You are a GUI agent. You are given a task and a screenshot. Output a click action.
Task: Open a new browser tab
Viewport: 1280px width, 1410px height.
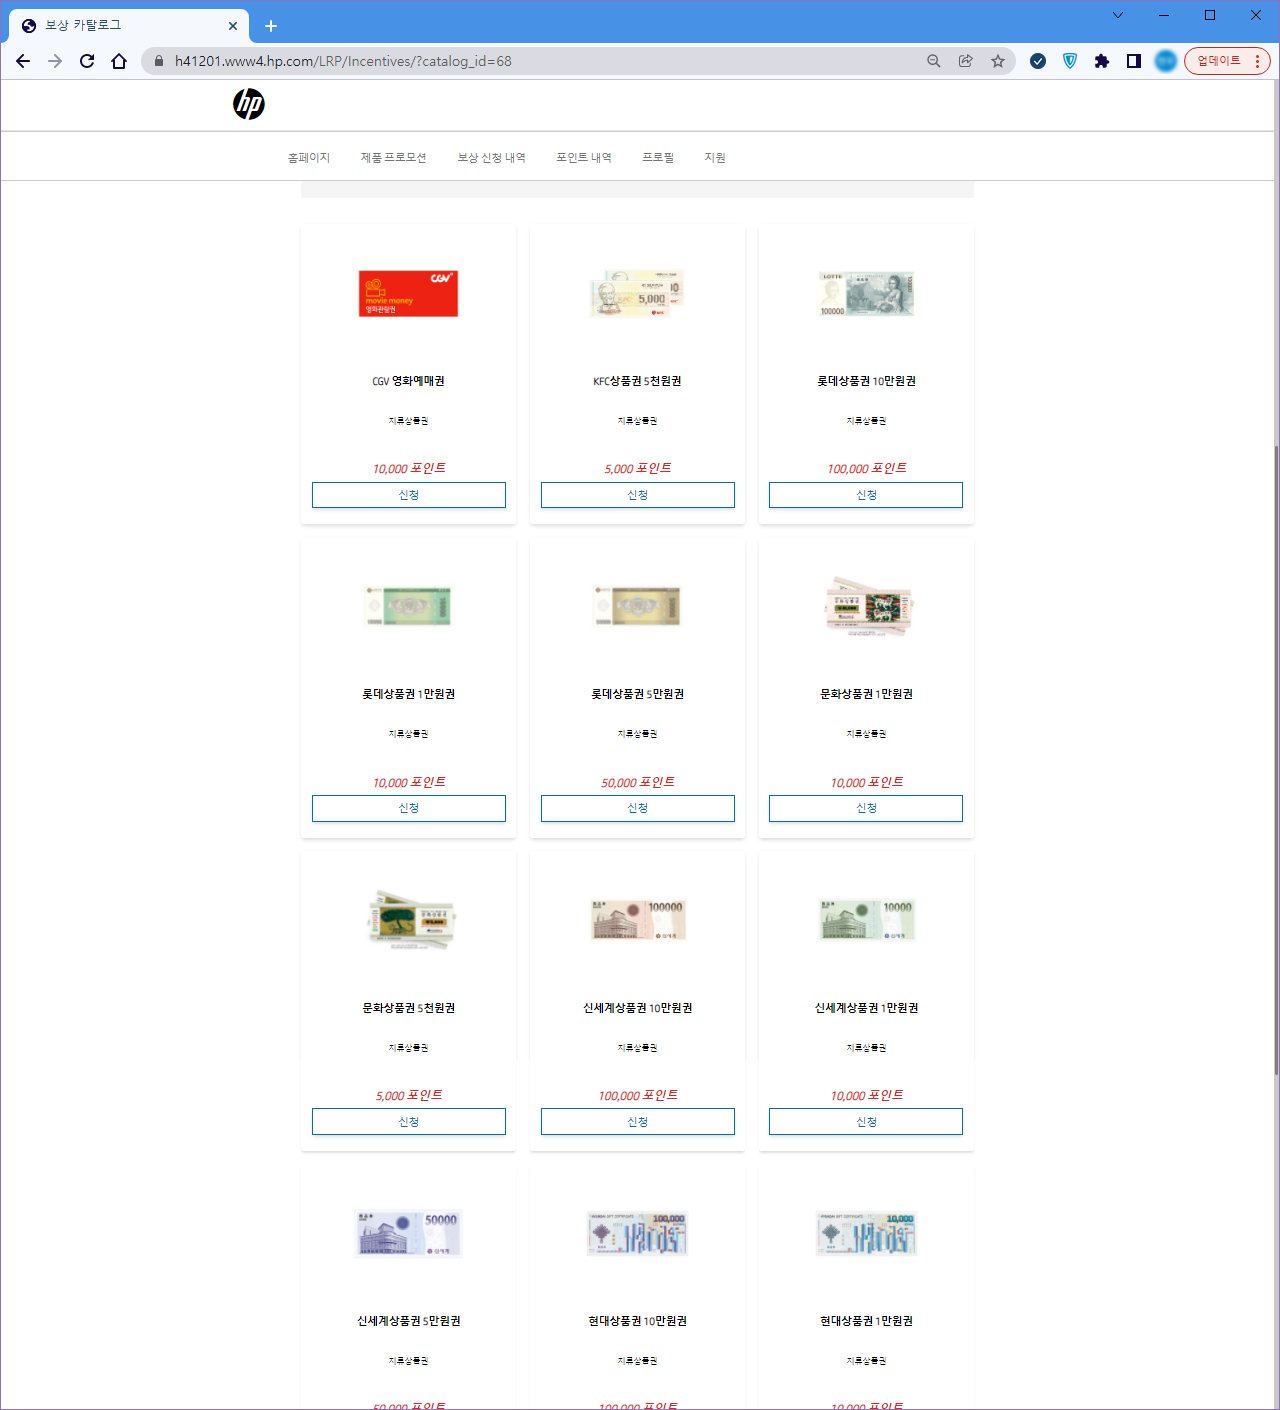271,26
